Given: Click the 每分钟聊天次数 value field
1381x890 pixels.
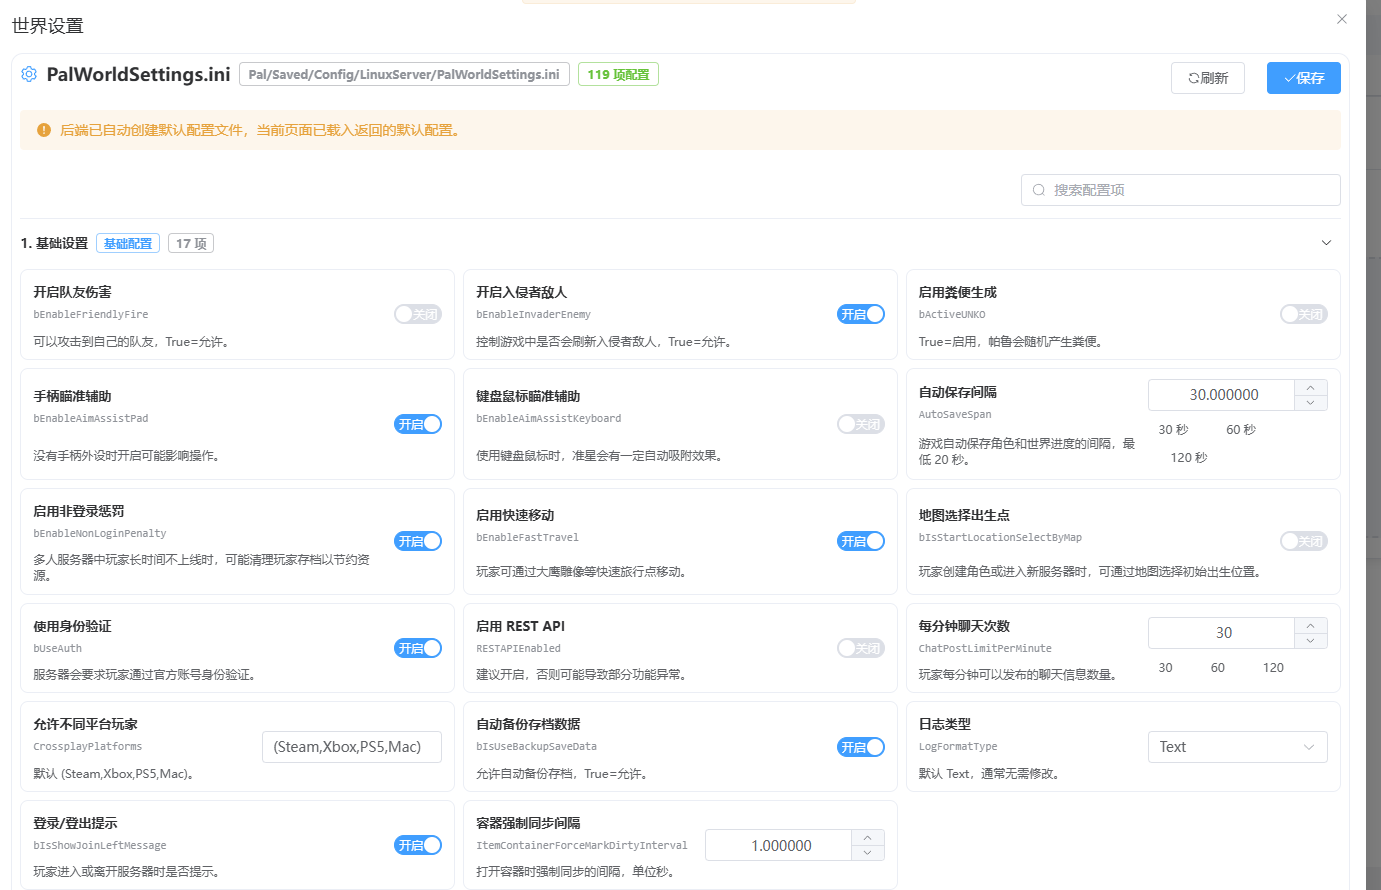Looking at the screenshot, I should 1222,633.
